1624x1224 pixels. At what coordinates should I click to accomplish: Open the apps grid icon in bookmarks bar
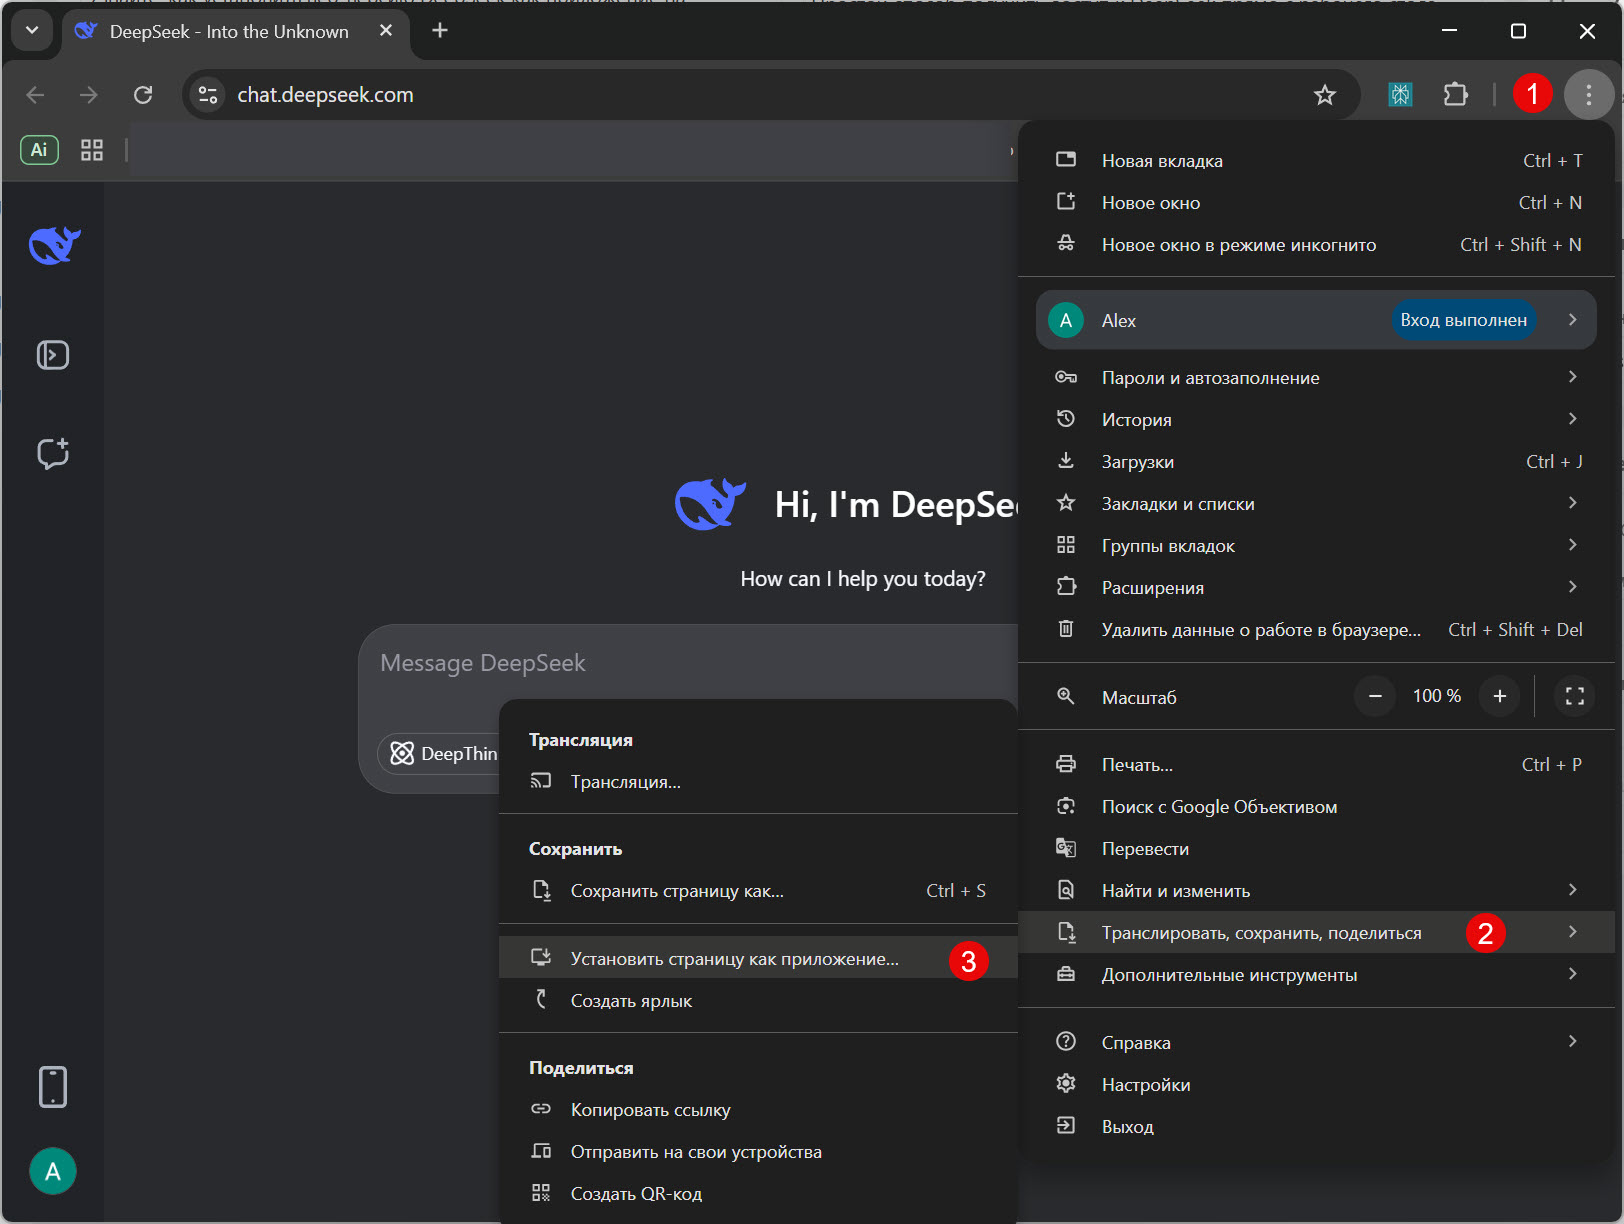pyautogui.click(x=92, y=150)
